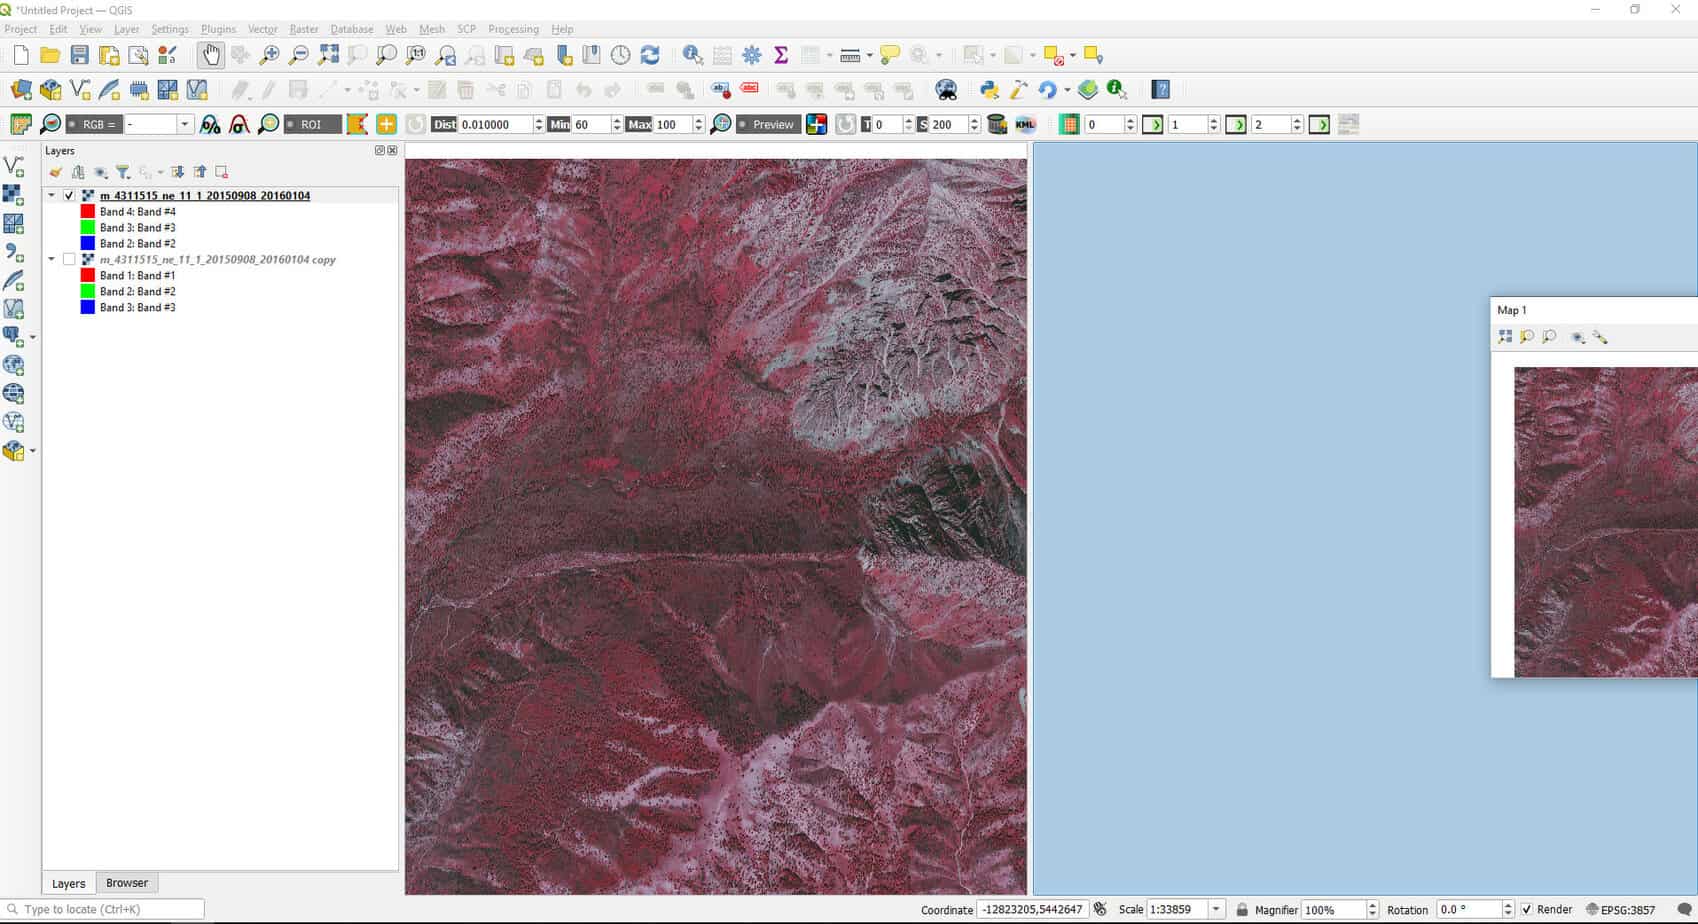Click the SCP KML export icon
1698x924 pixels.
point(1024,124)
